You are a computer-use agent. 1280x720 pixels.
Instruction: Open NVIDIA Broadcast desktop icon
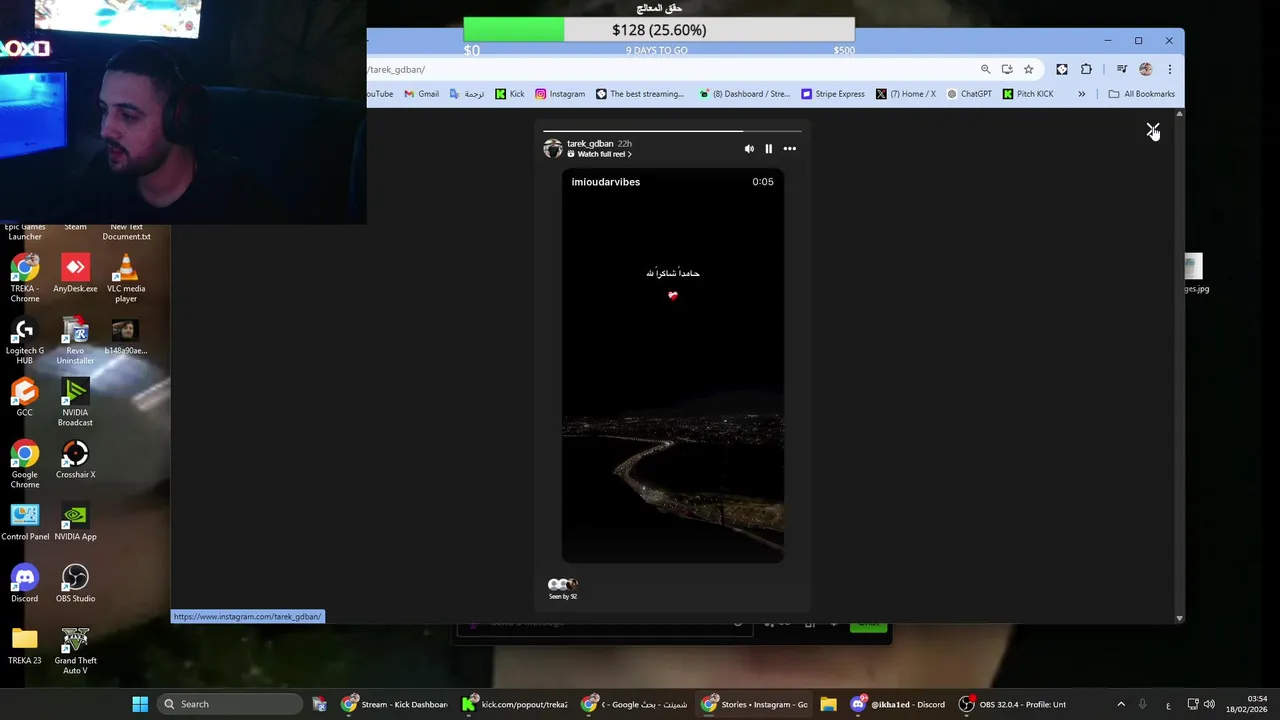[75, 402]
